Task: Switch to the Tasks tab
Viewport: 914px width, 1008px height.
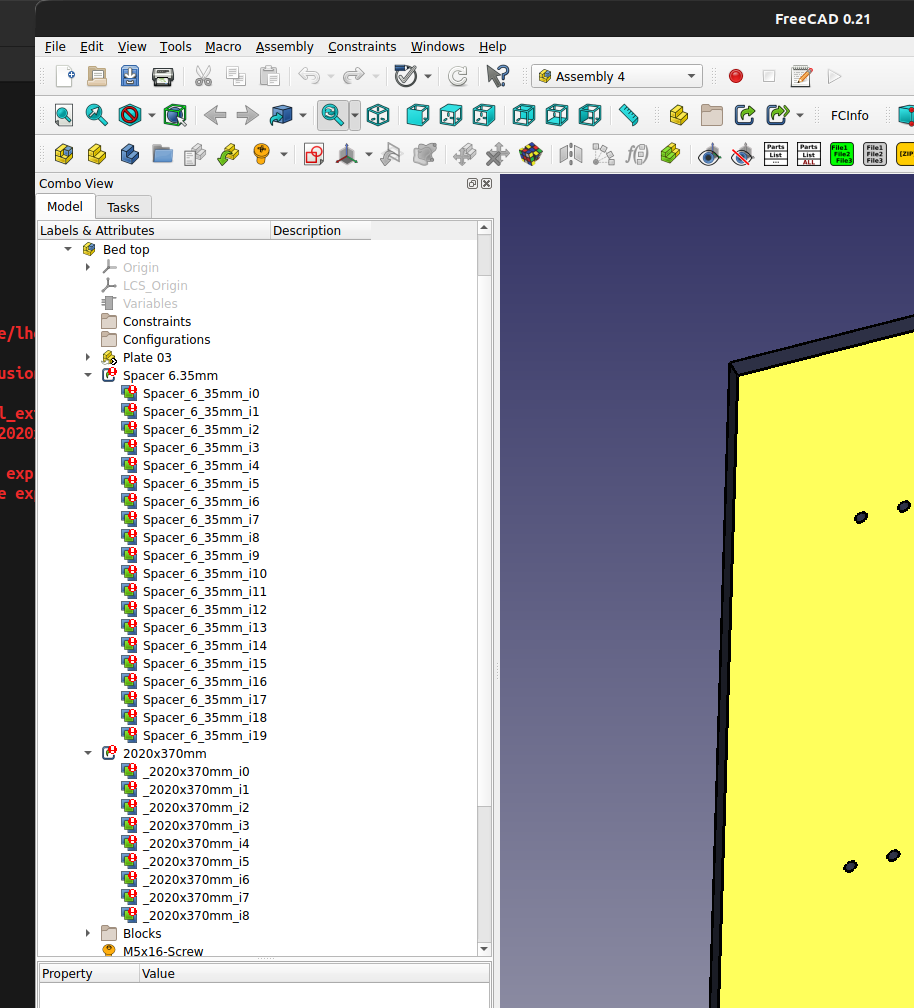Action: 123,208
